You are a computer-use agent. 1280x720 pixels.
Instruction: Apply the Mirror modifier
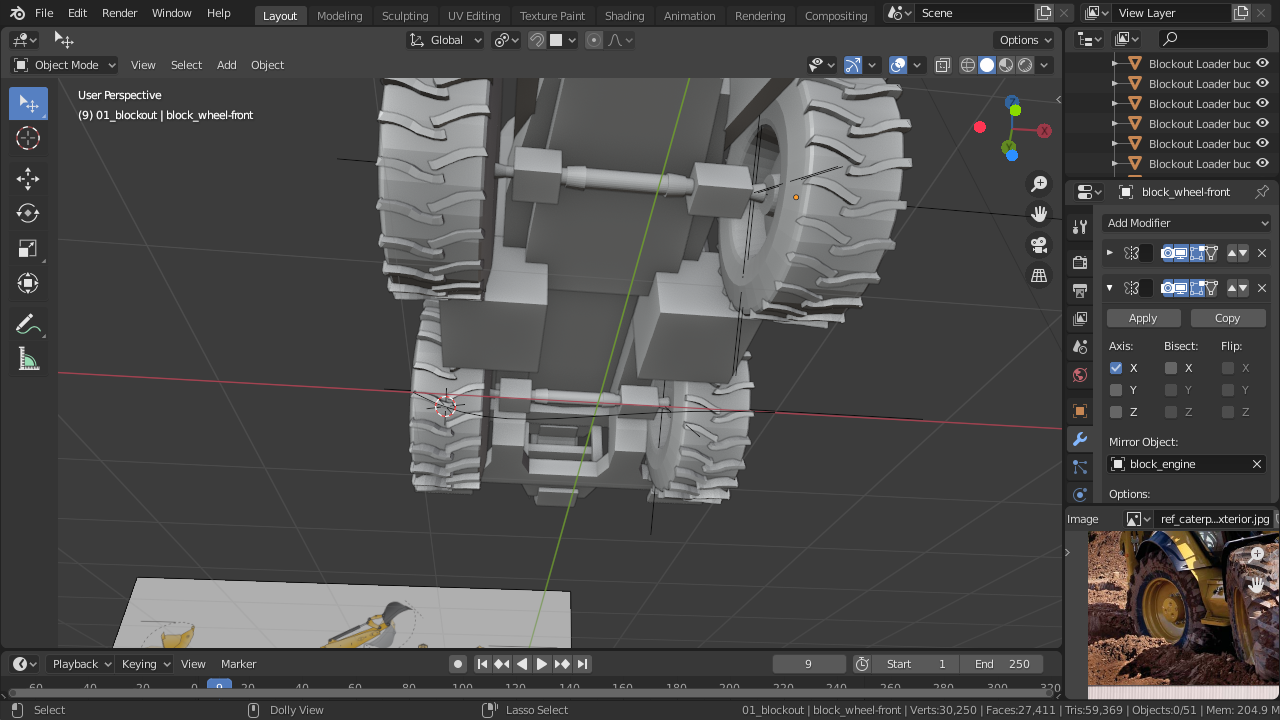coord(1143,318)
